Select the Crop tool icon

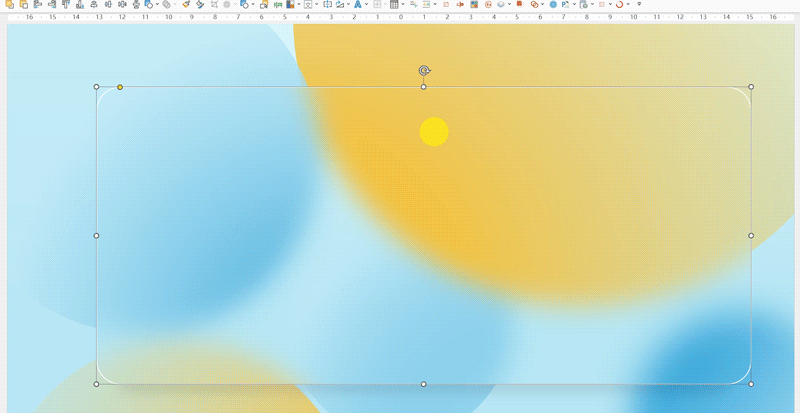point(214,4)
